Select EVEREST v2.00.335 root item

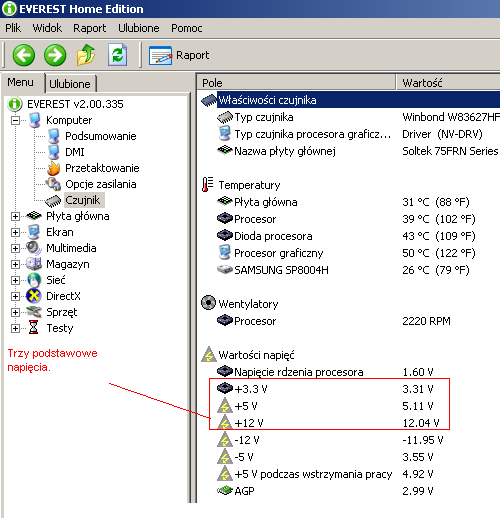pos(75,104)
